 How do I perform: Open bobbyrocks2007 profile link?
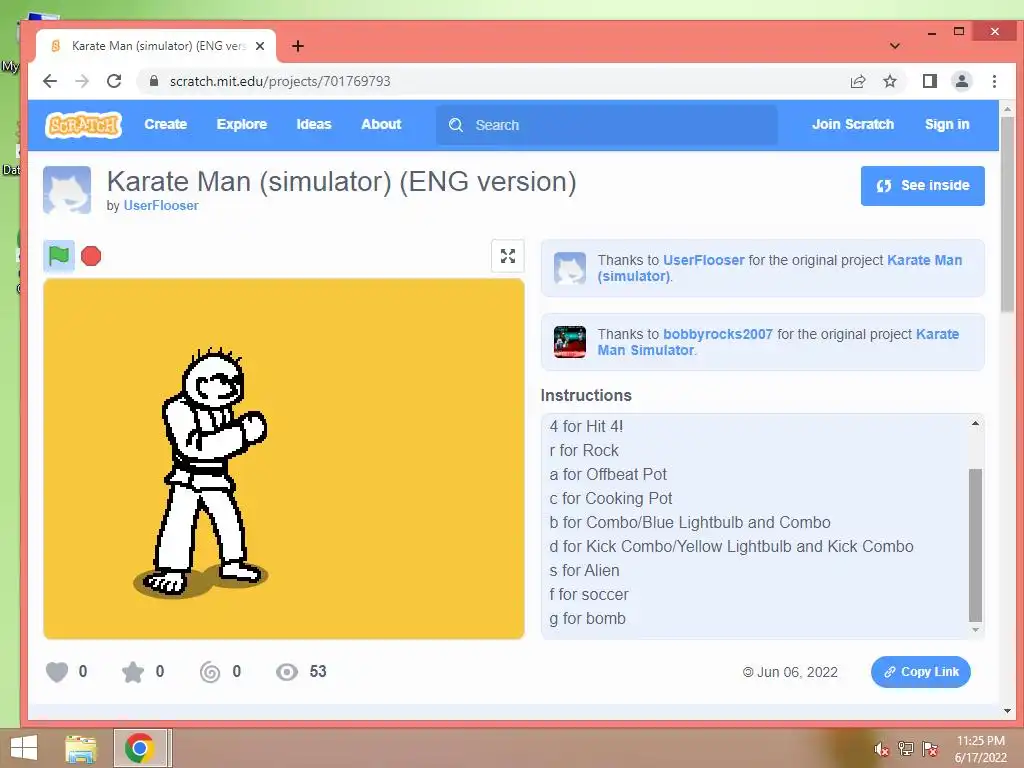[x=717, y=334]
